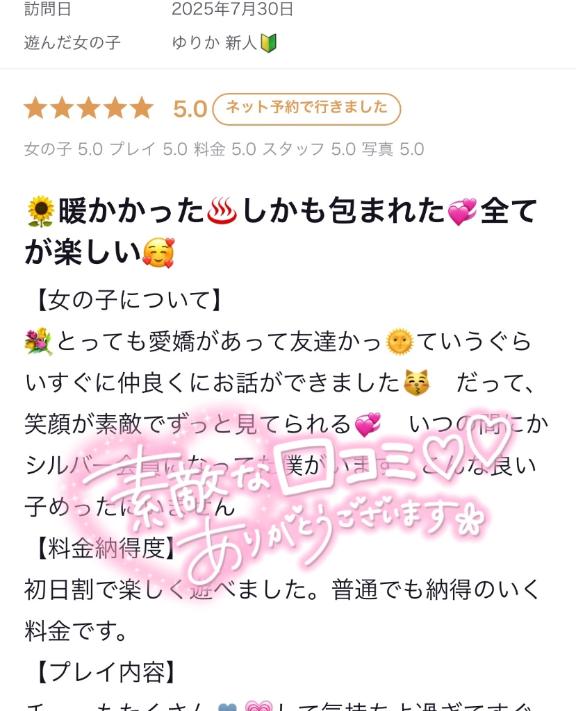
Task: Click the 【プレイ内容】 section heading
Action: (104, 672)
